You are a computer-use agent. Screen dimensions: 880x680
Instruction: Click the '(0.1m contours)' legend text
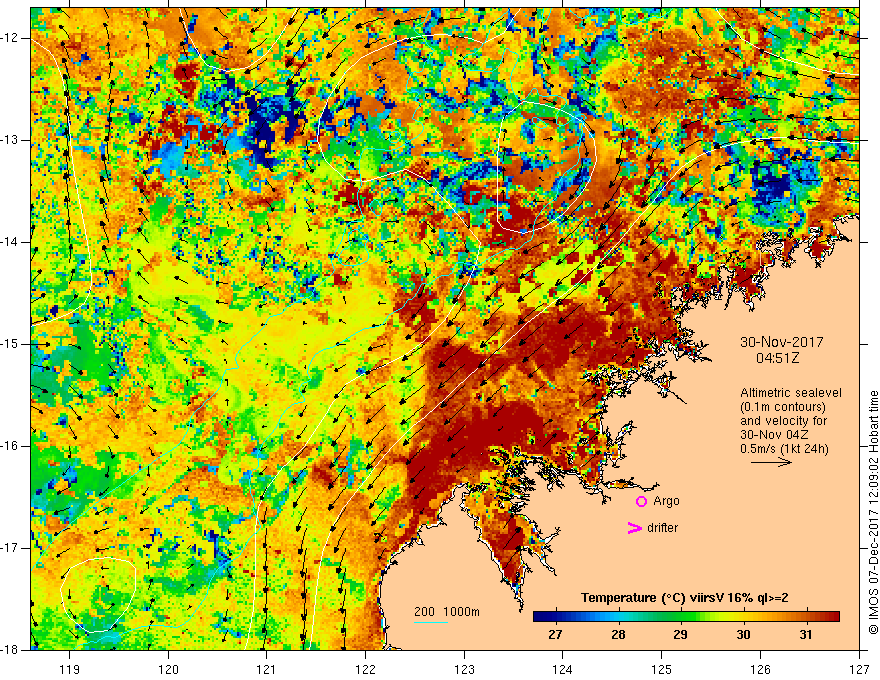coord(782,407)
